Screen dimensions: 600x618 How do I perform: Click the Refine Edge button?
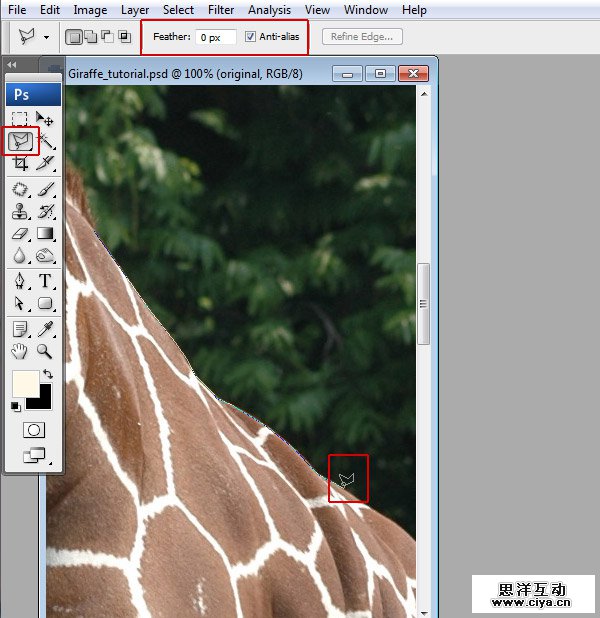click(x=362, y=37)
